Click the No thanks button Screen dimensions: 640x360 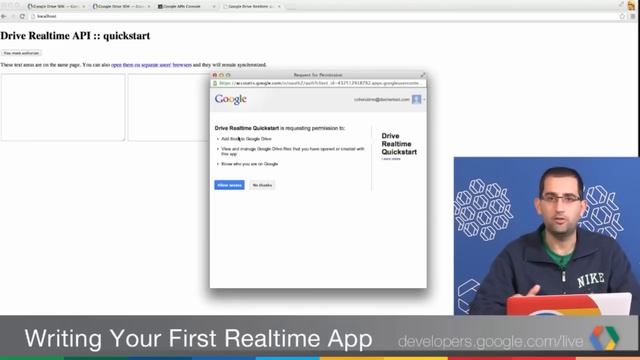262,185
